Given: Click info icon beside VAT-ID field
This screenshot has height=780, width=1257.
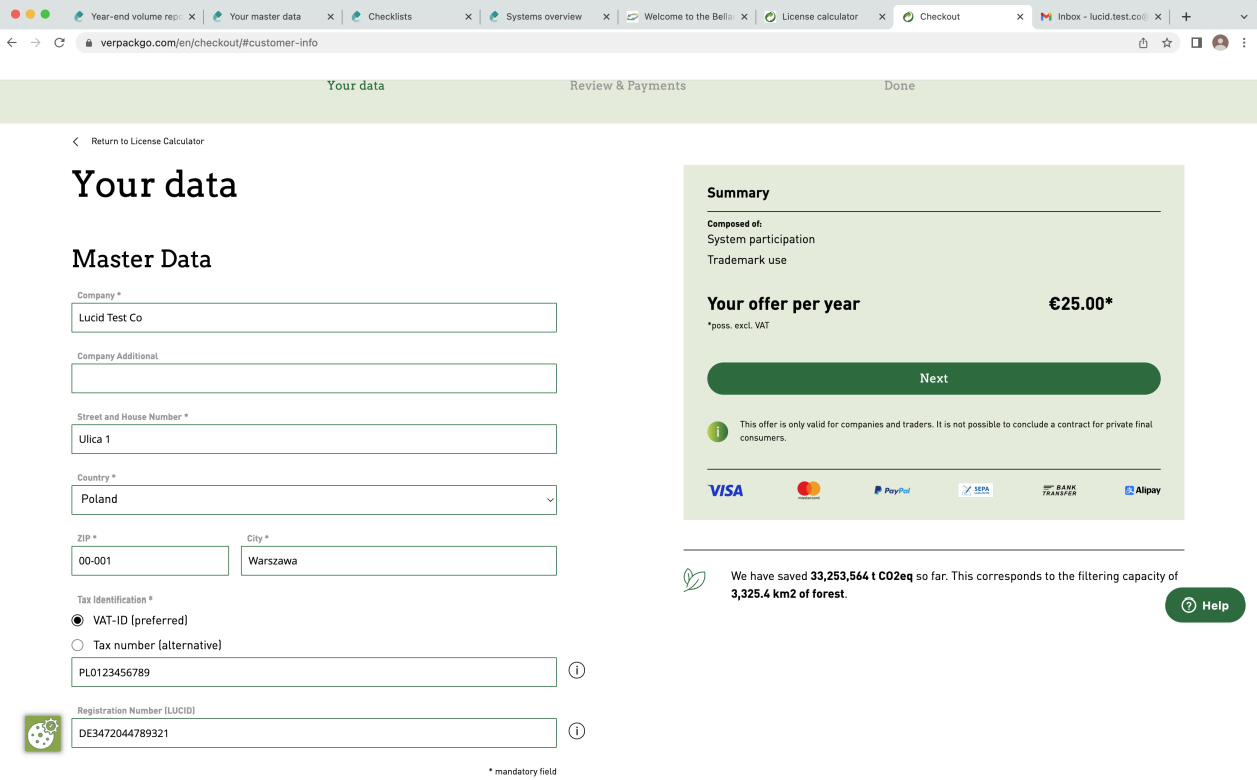Looking at the screenshot, I should pyautogui.click(x=576, y=670).
